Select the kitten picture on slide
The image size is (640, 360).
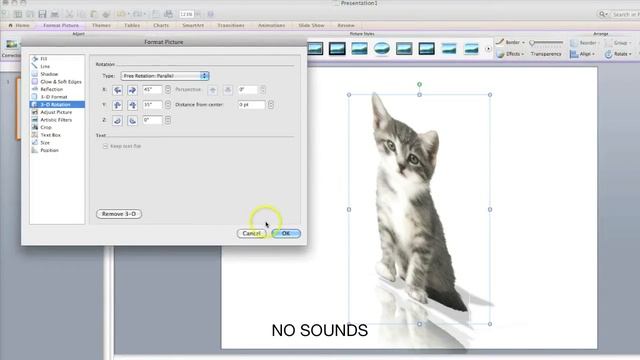coord(419,209)
